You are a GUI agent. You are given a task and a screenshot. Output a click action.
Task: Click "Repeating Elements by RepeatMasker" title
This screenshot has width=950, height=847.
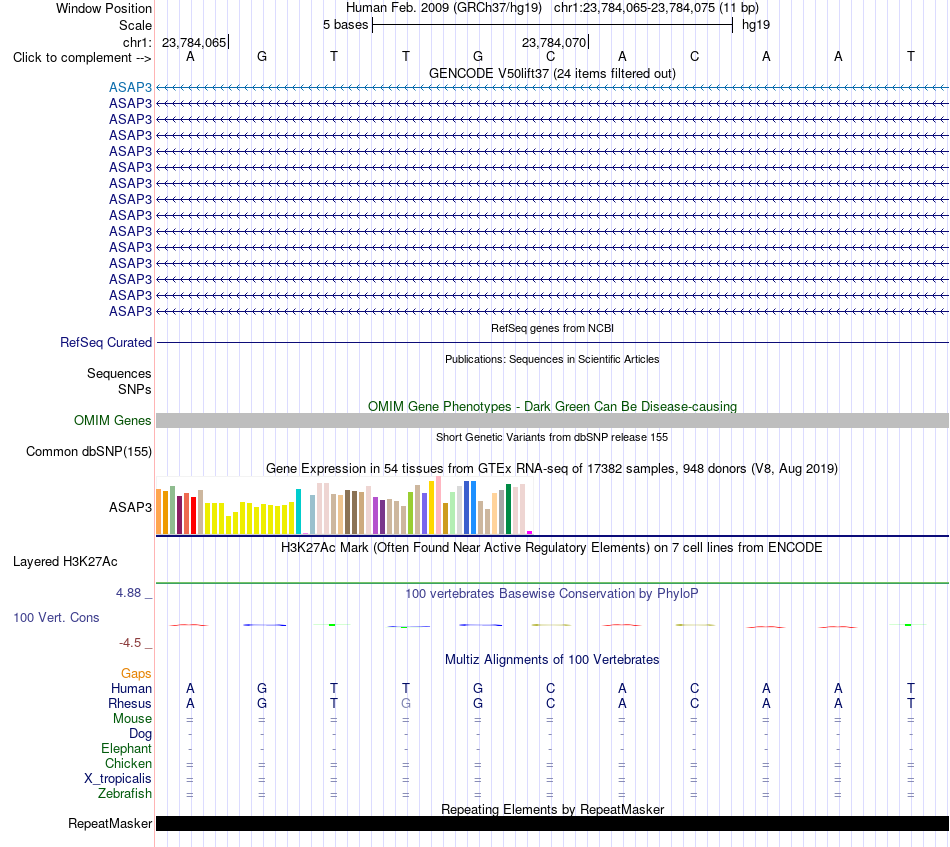pos(552,809)
